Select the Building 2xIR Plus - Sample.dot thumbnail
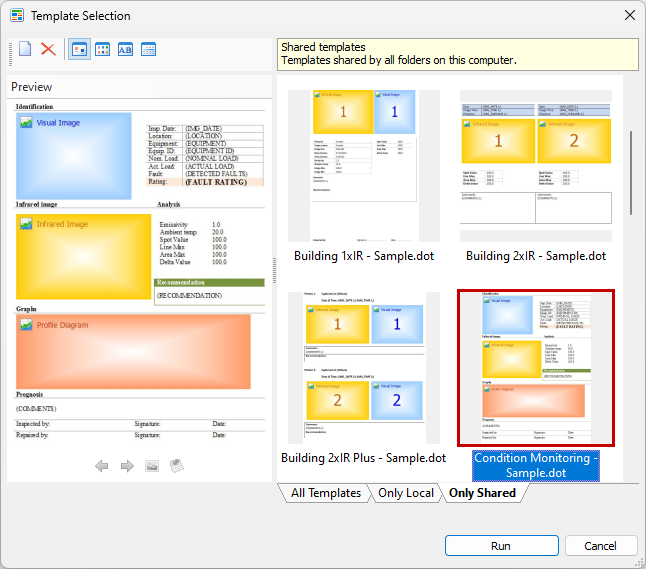Image resolution: width=646 pixels, height=569 pixels. (364, 368)
